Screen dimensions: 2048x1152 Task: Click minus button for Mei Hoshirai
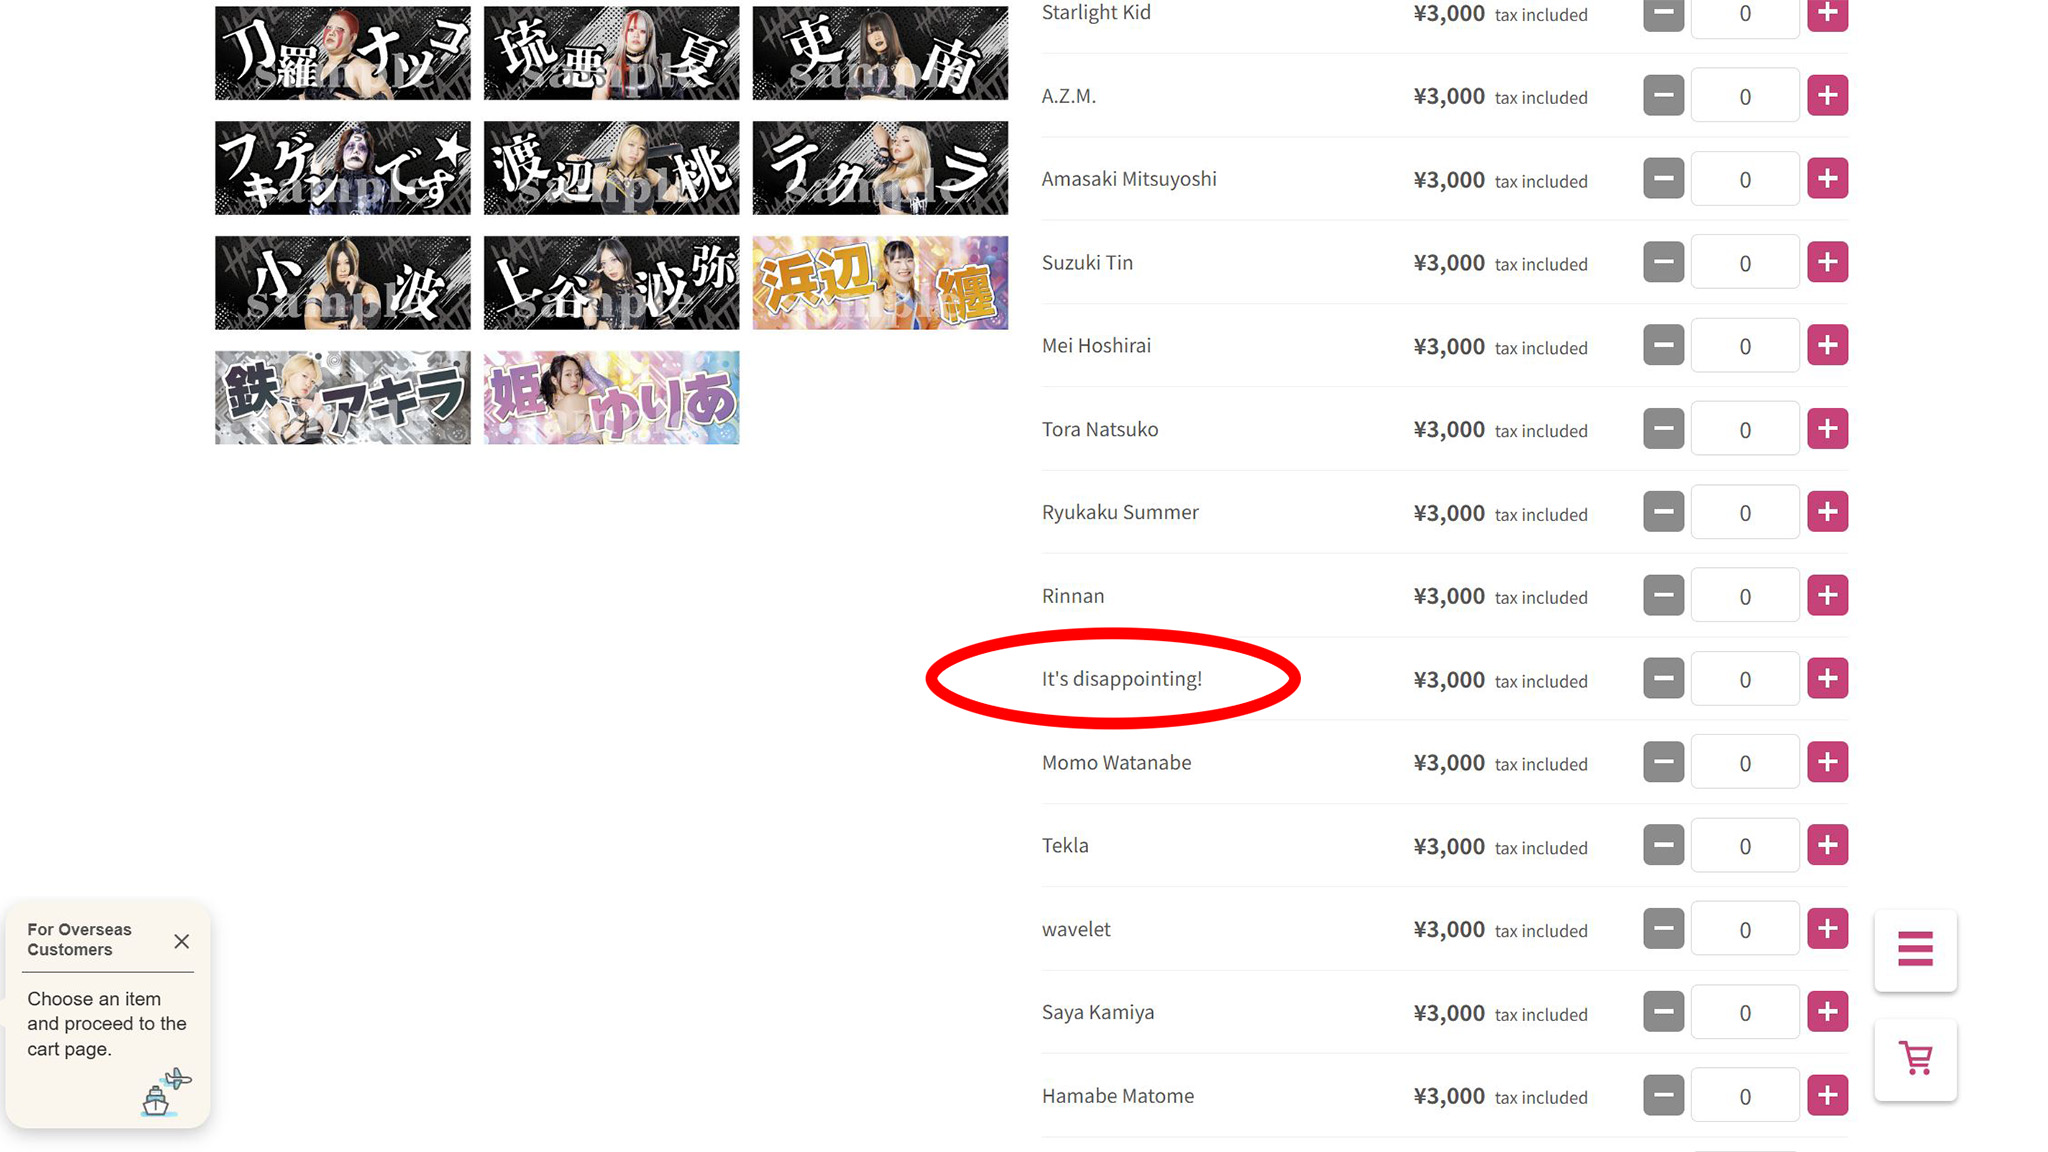(x=1663, y=345)
